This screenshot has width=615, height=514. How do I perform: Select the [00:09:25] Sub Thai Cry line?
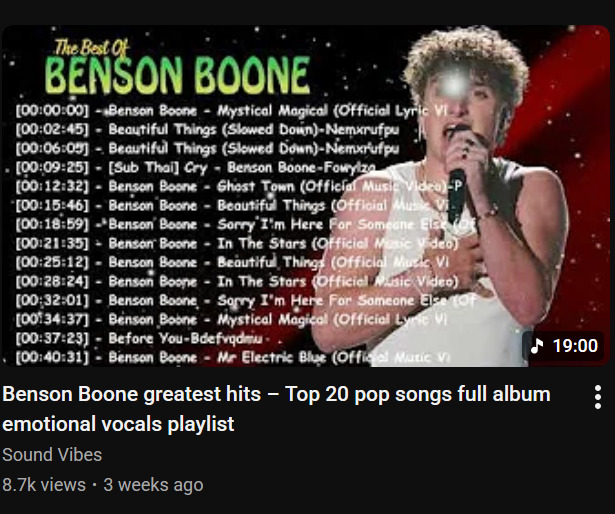click(x=195, y=168)
